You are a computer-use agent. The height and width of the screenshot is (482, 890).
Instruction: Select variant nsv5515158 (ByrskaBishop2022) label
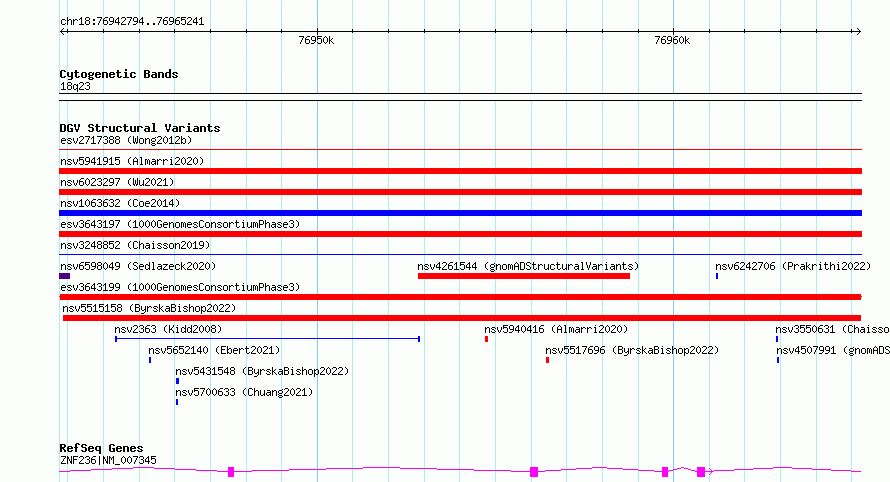coord(149,308)
